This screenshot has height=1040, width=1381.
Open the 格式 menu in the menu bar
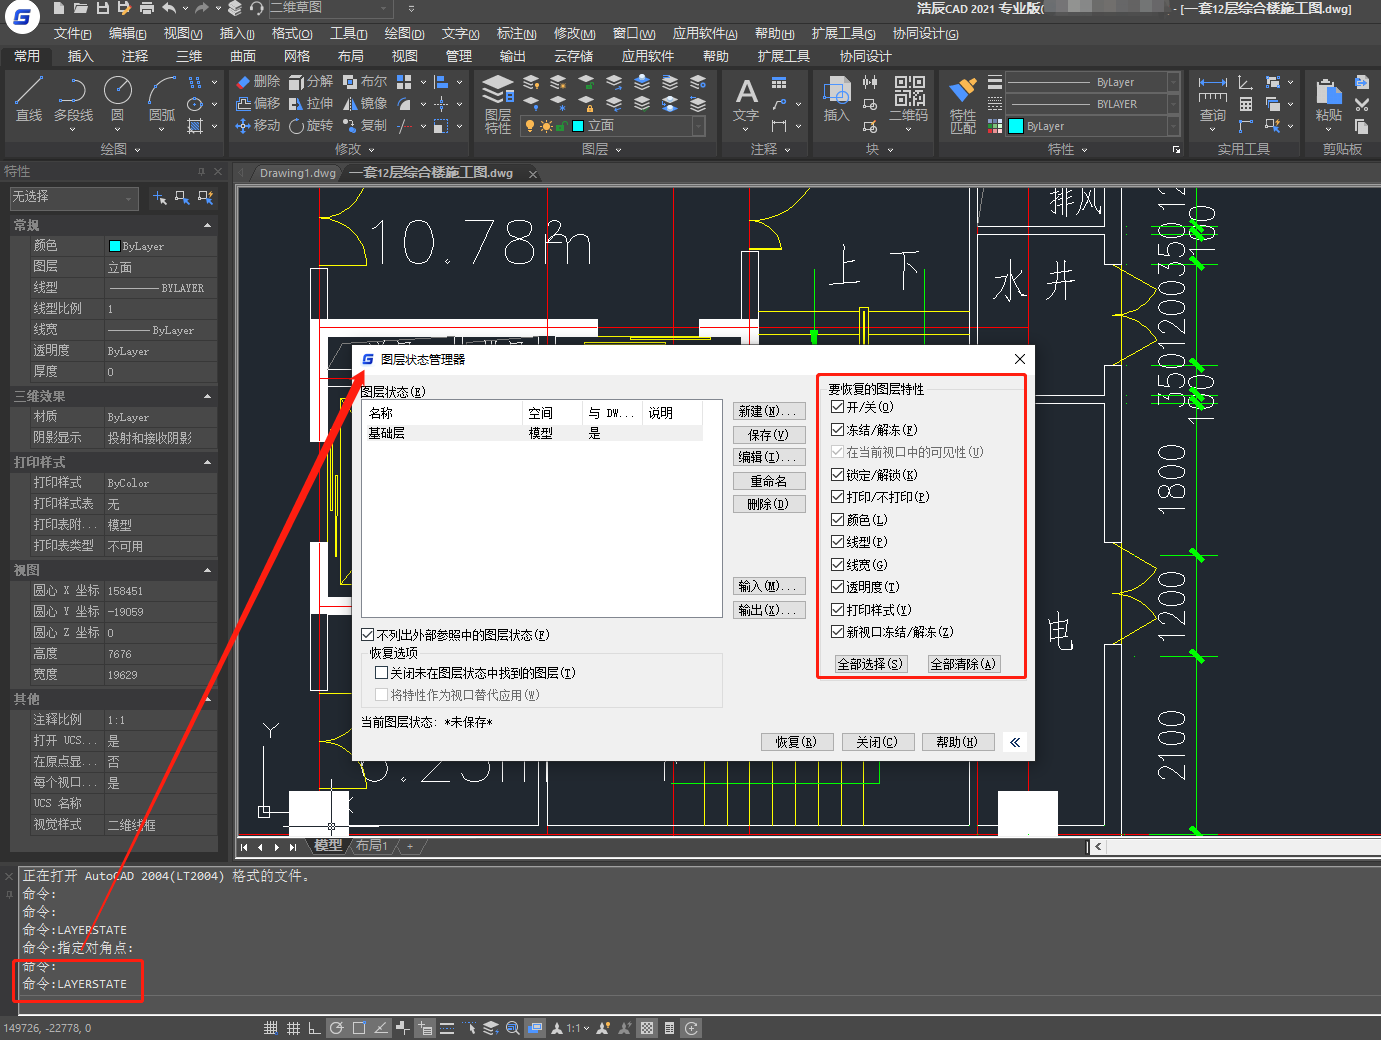pos(291,34)
